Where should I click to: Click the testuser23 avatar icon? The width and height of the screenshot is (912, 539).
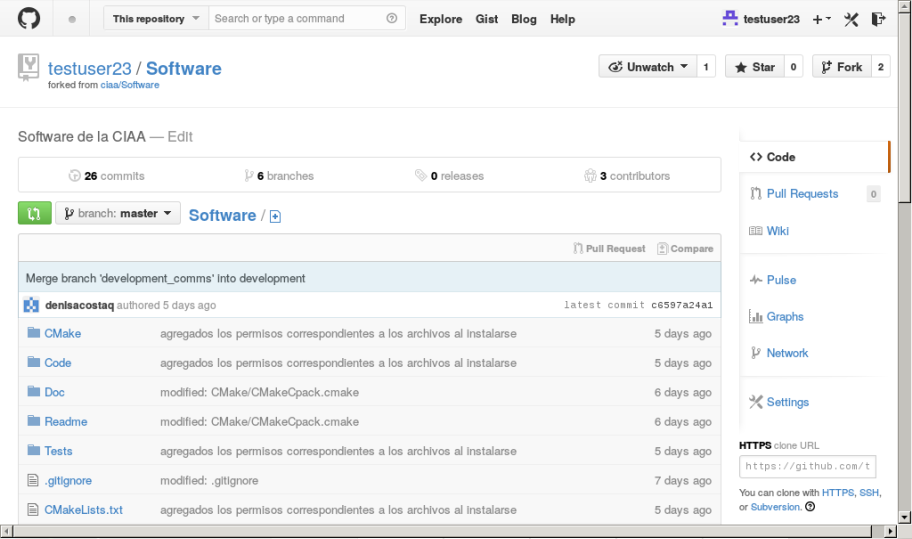[x=730, y=19]
